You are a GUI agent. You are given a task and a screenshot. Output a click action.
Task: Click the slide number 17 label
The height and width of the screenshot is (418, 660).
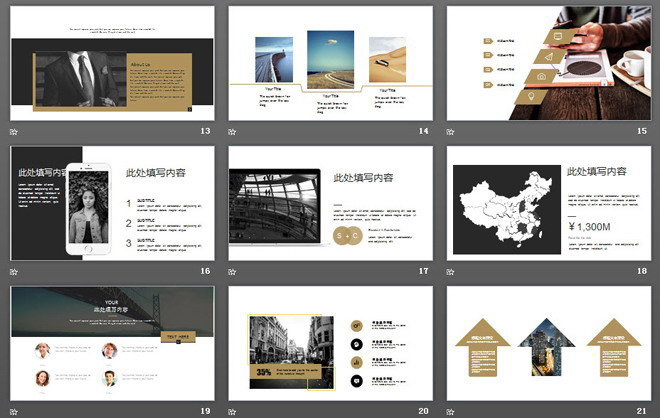pyautogui.click(x=423, y=271)
